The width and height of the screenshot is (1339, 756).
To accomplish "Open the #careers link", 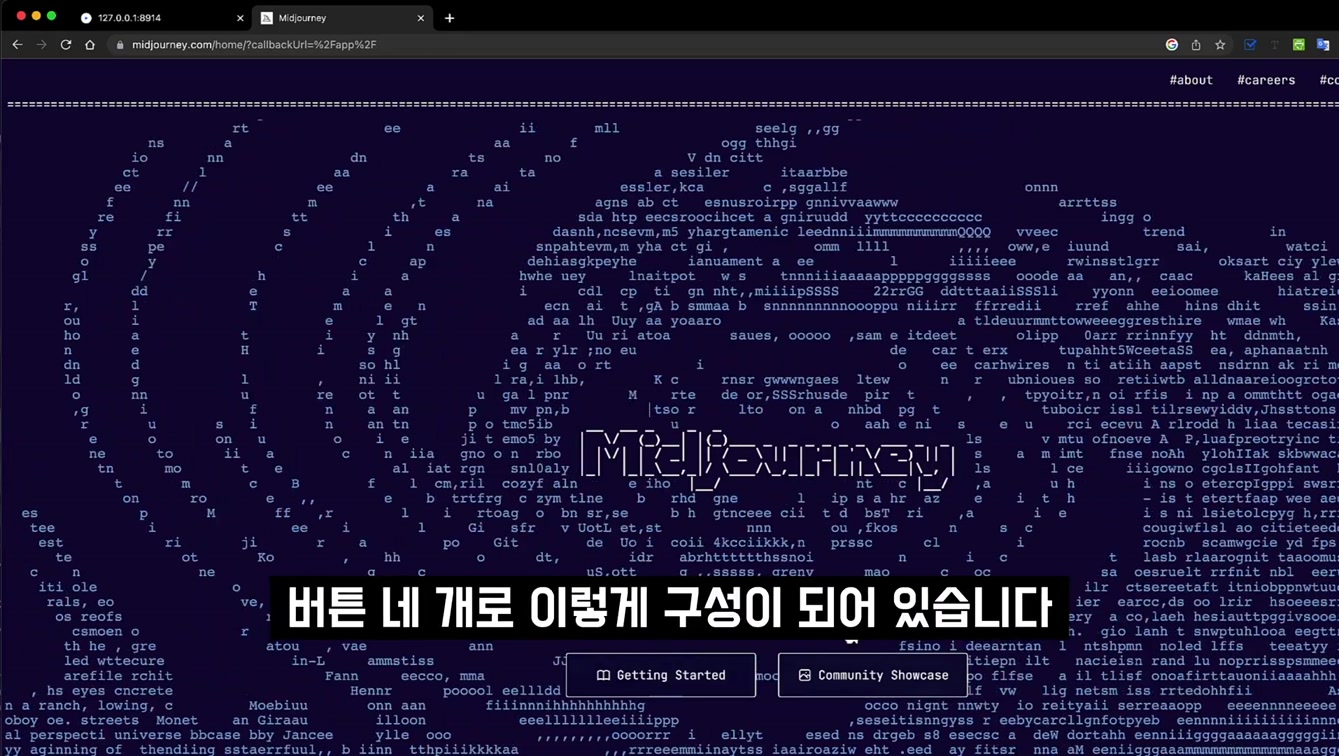I will click(x=1266, y=80).
